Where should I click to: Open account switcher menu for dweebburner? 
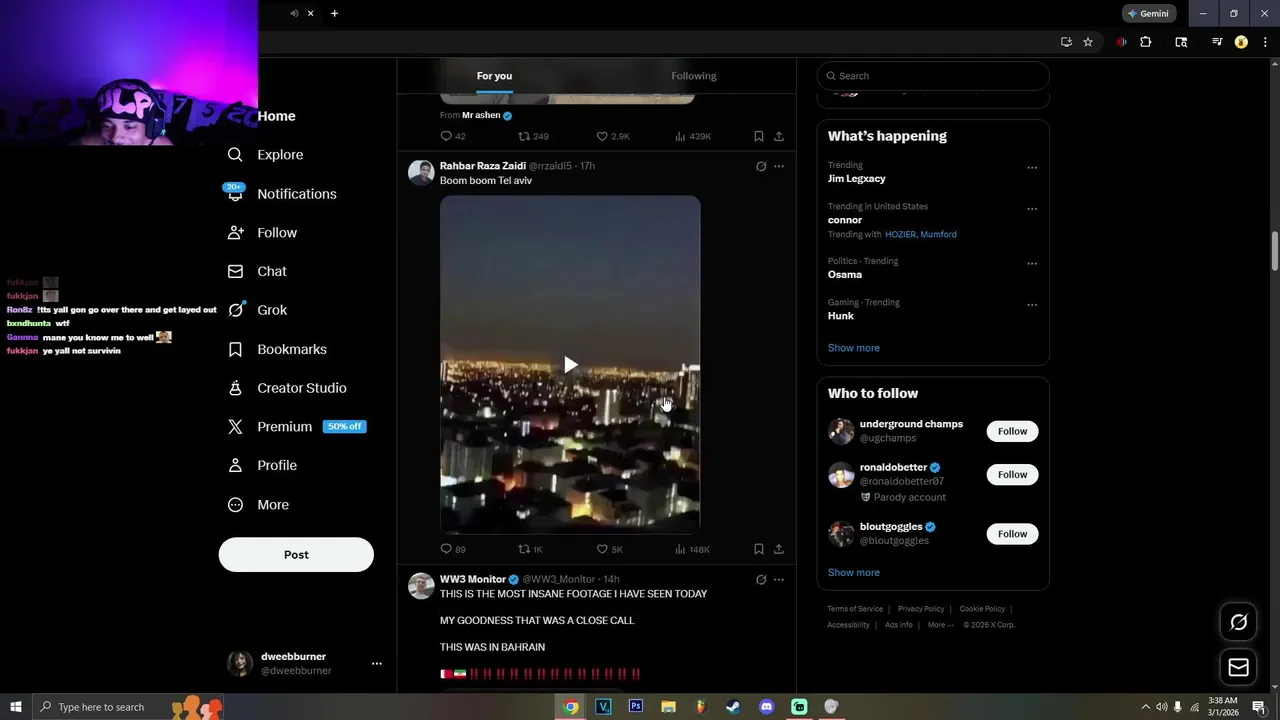pos(376,663)
